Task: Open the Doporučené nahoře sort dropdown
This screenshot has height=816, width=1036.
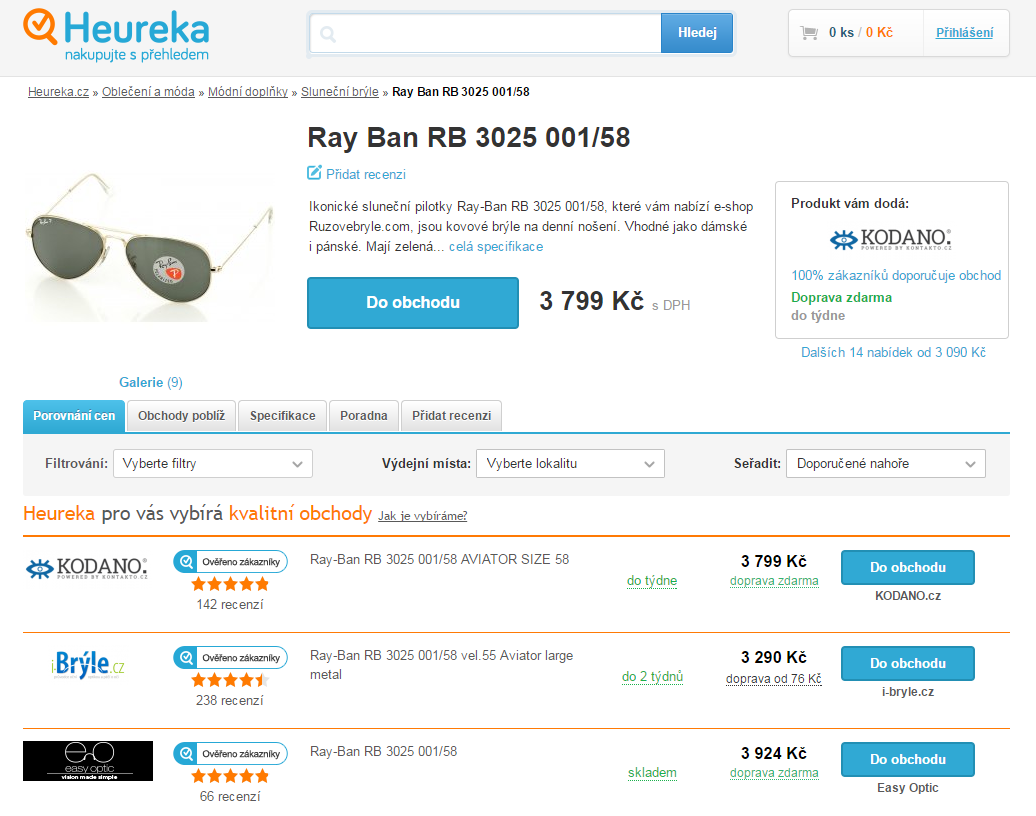Action: (885, 463)
